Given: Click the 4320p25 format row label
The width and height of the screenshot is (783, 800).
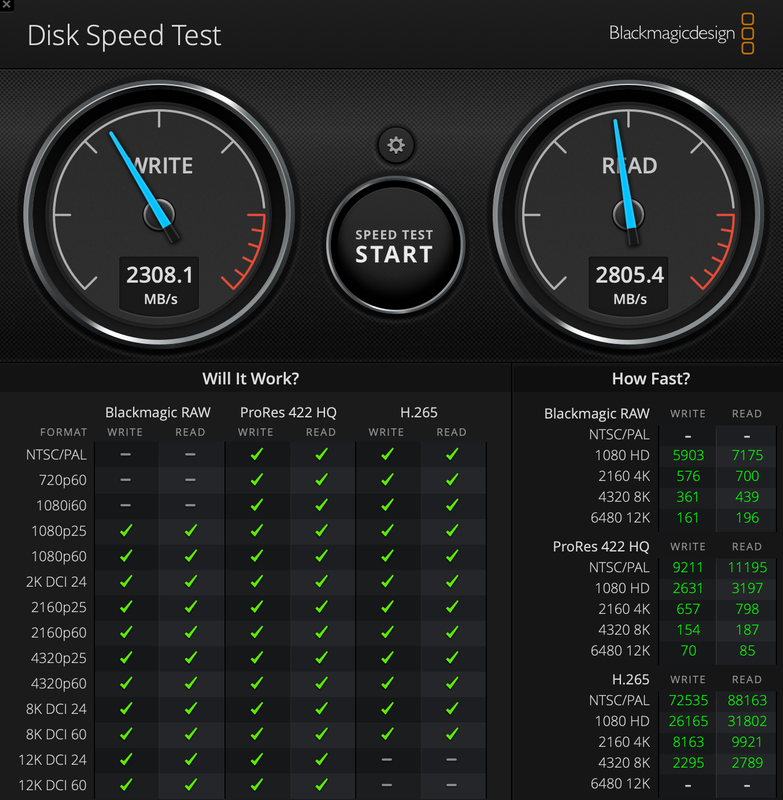Looking at the screenshot, I should click(x=59, y=658).
